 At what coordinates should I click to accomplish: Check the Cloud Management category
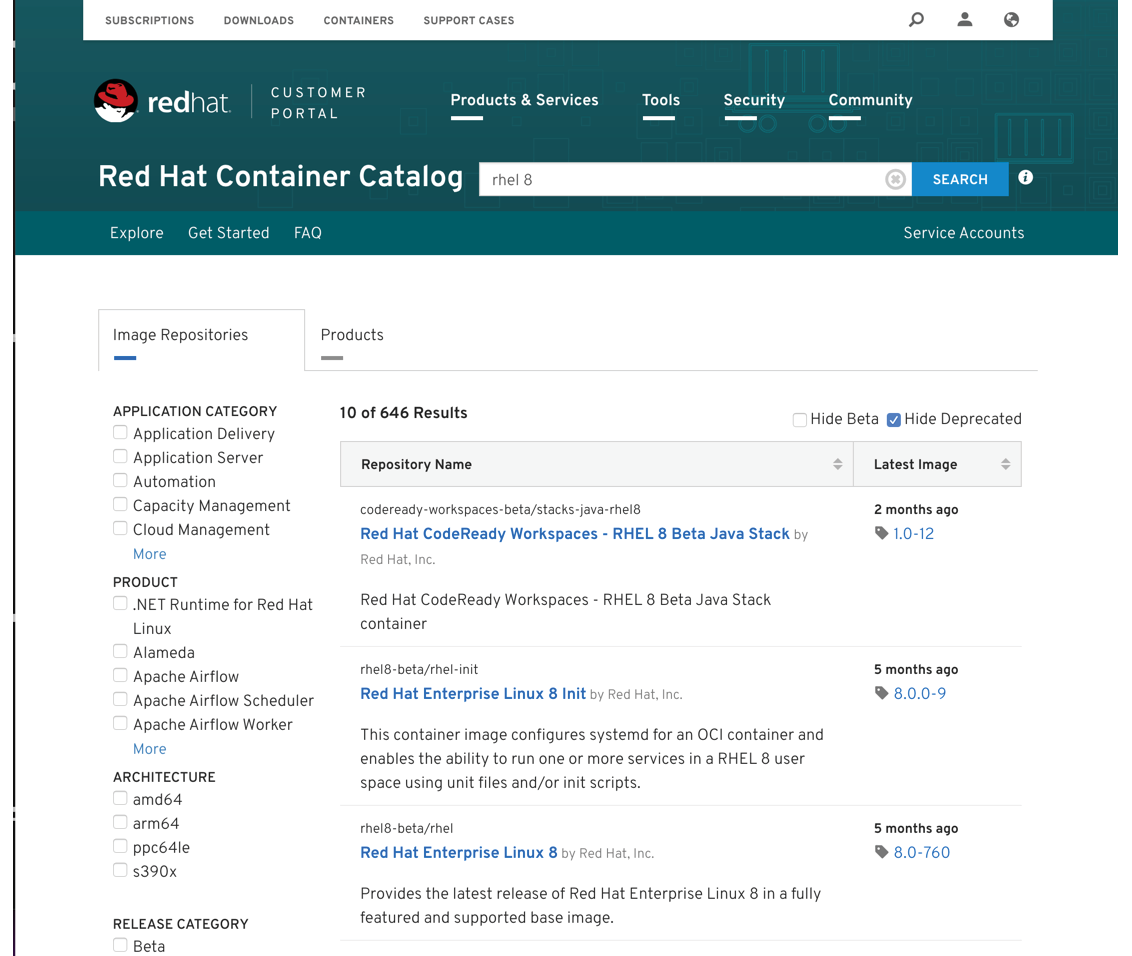(x=120, y=529)
